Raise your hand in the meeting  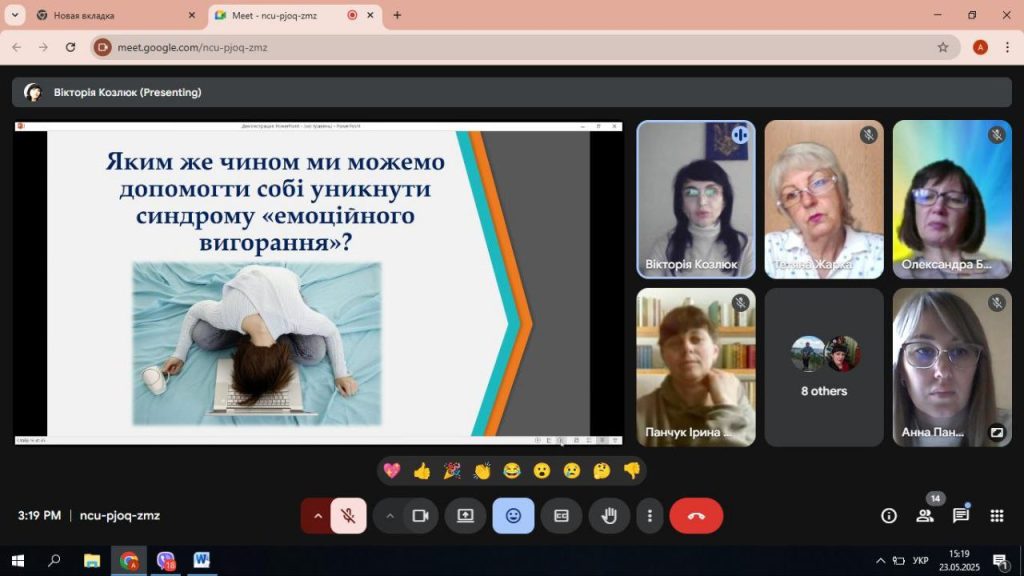coord(608,516)
